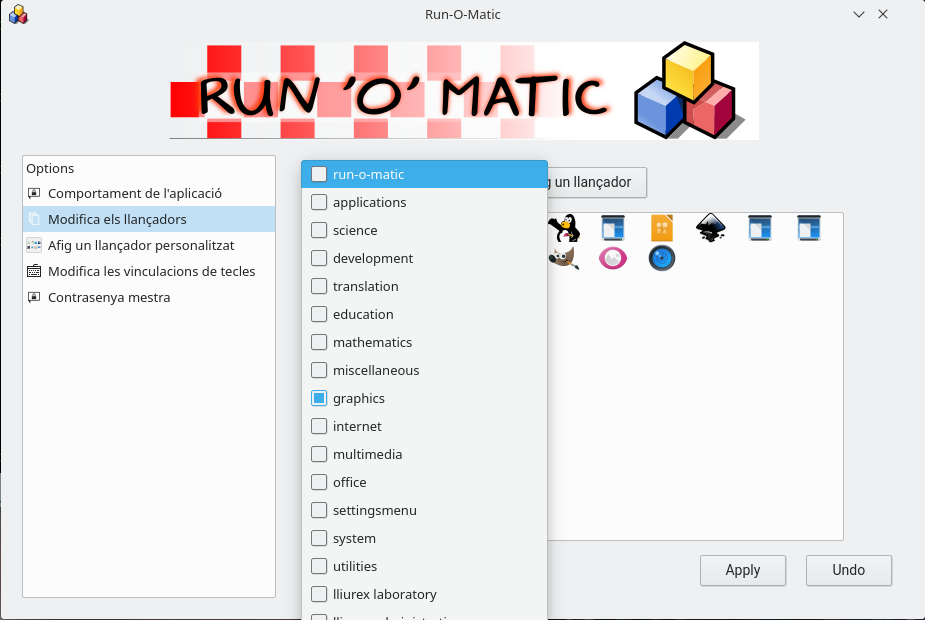Choose multimedia in the category list
The width and height of the screenshot is (925, 620).
(x=424, y=454)
